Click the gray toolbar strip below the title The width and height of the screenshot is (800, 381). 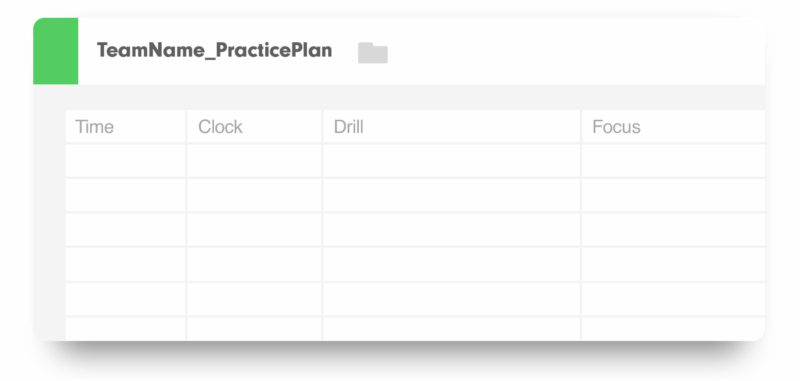[x=399, y=97]
